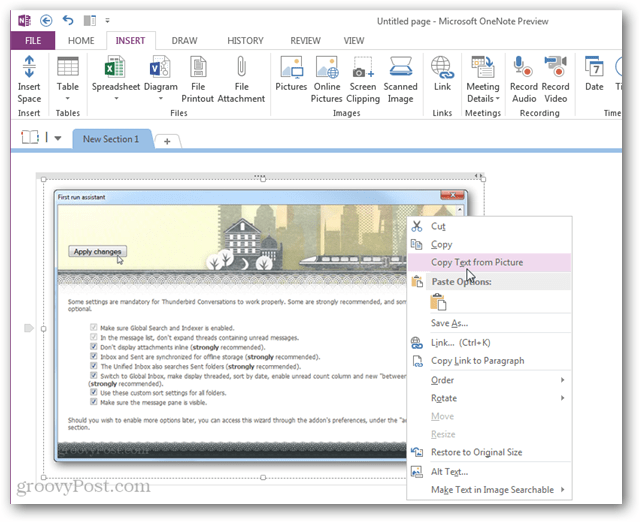The image size is (640, 522).
Task: Click the Table grid icon
Action: pyautogui.click(x=68, y=67)
